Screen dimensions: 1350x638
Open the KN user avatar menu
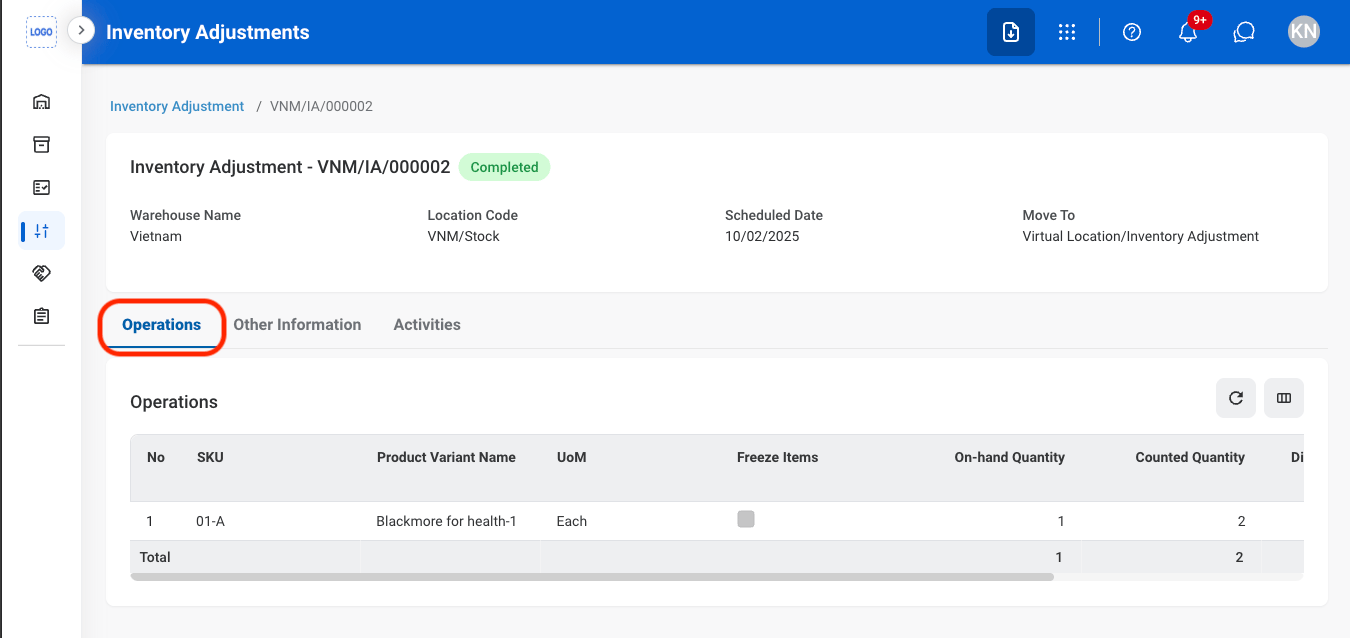[x=1304, y=32]
